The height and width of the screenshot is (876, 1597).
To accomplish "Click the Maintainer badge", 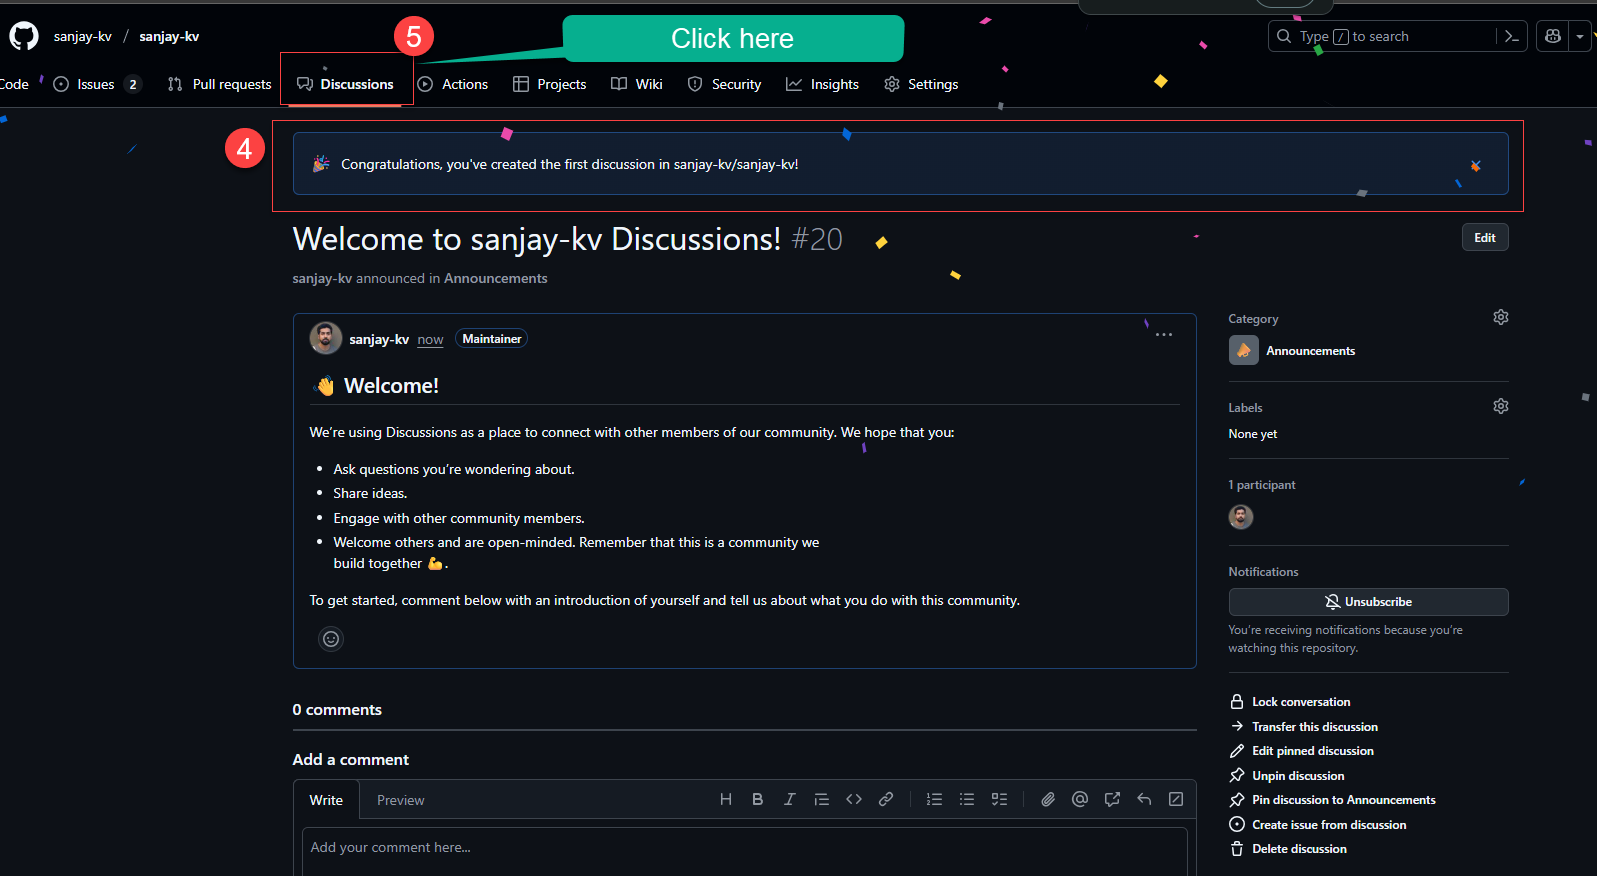I will (491, 339).
